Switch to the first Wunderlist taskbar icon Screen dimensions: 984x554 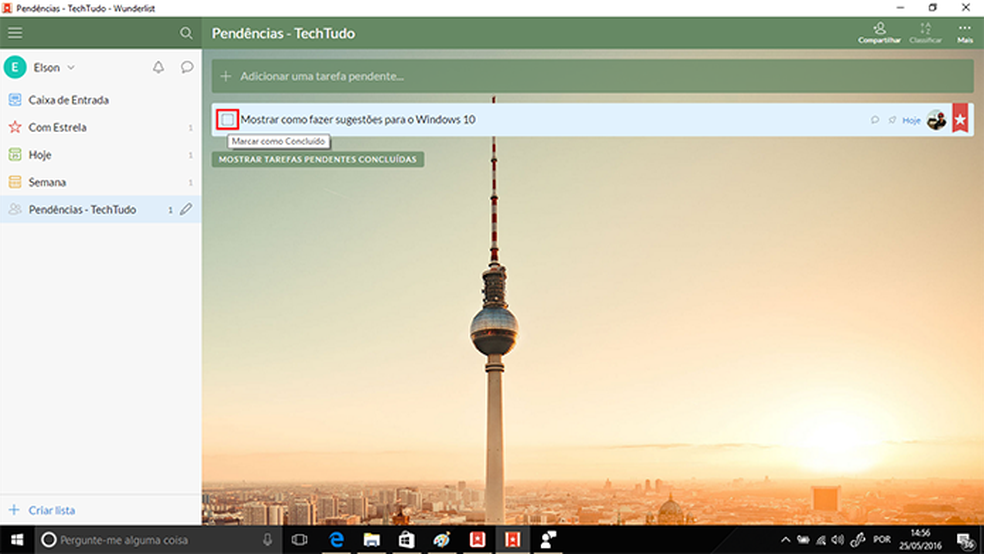[478, 540]
